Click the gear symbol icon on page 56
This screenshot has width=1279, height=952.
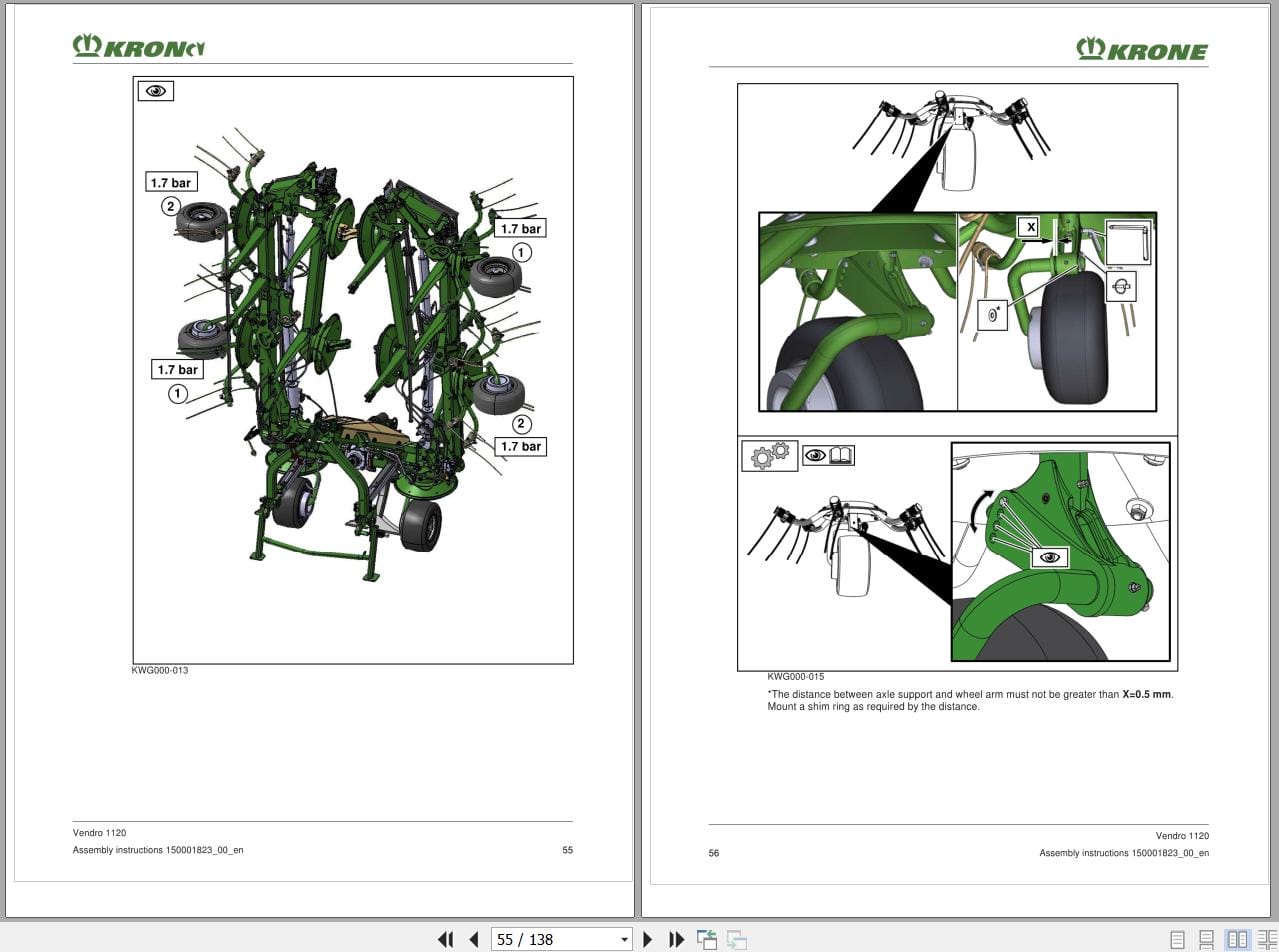(x=768, y=455)
